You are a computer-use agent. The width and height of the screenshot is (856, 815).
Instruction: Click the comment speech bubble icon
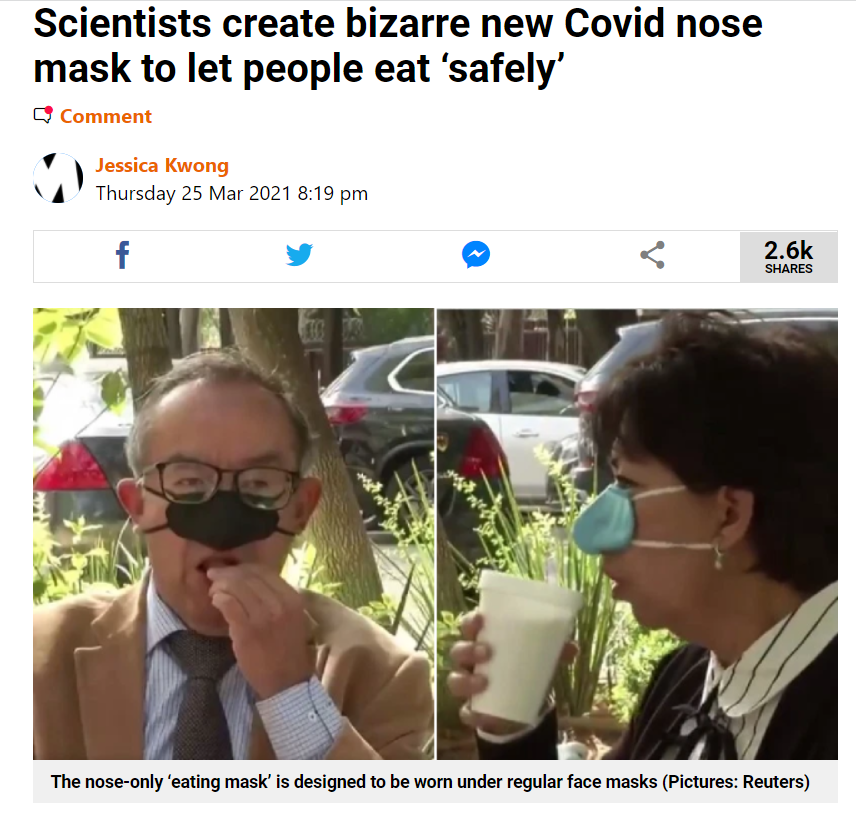click(x=43, y=115)
